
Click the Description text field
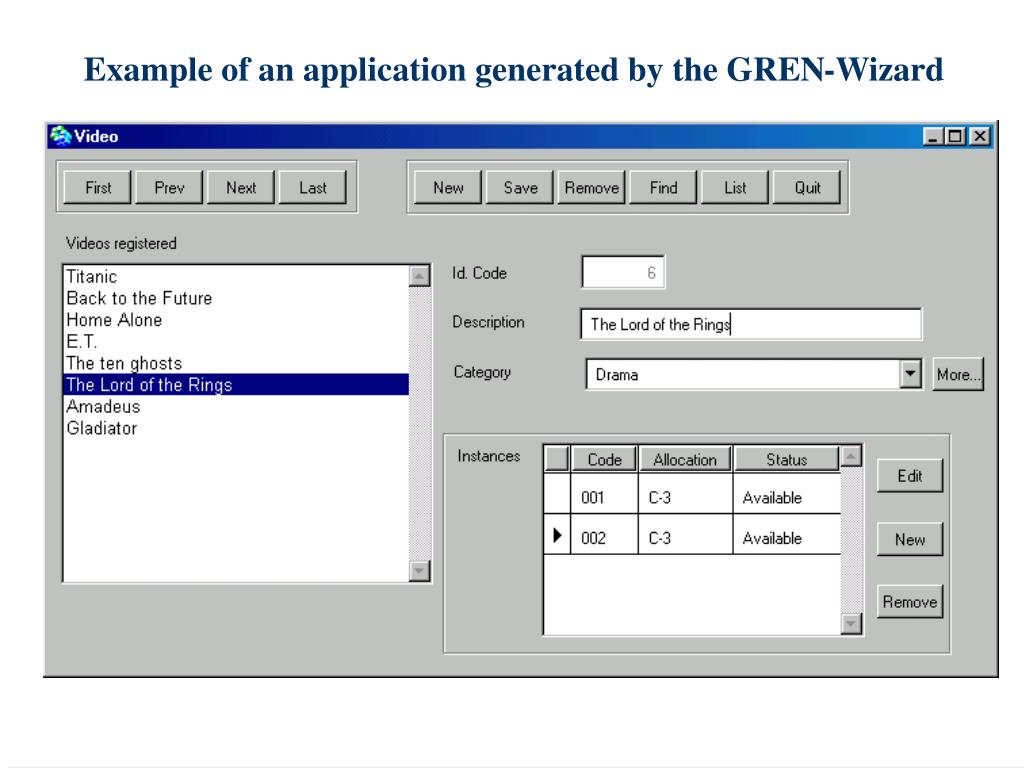coord(751,324)
